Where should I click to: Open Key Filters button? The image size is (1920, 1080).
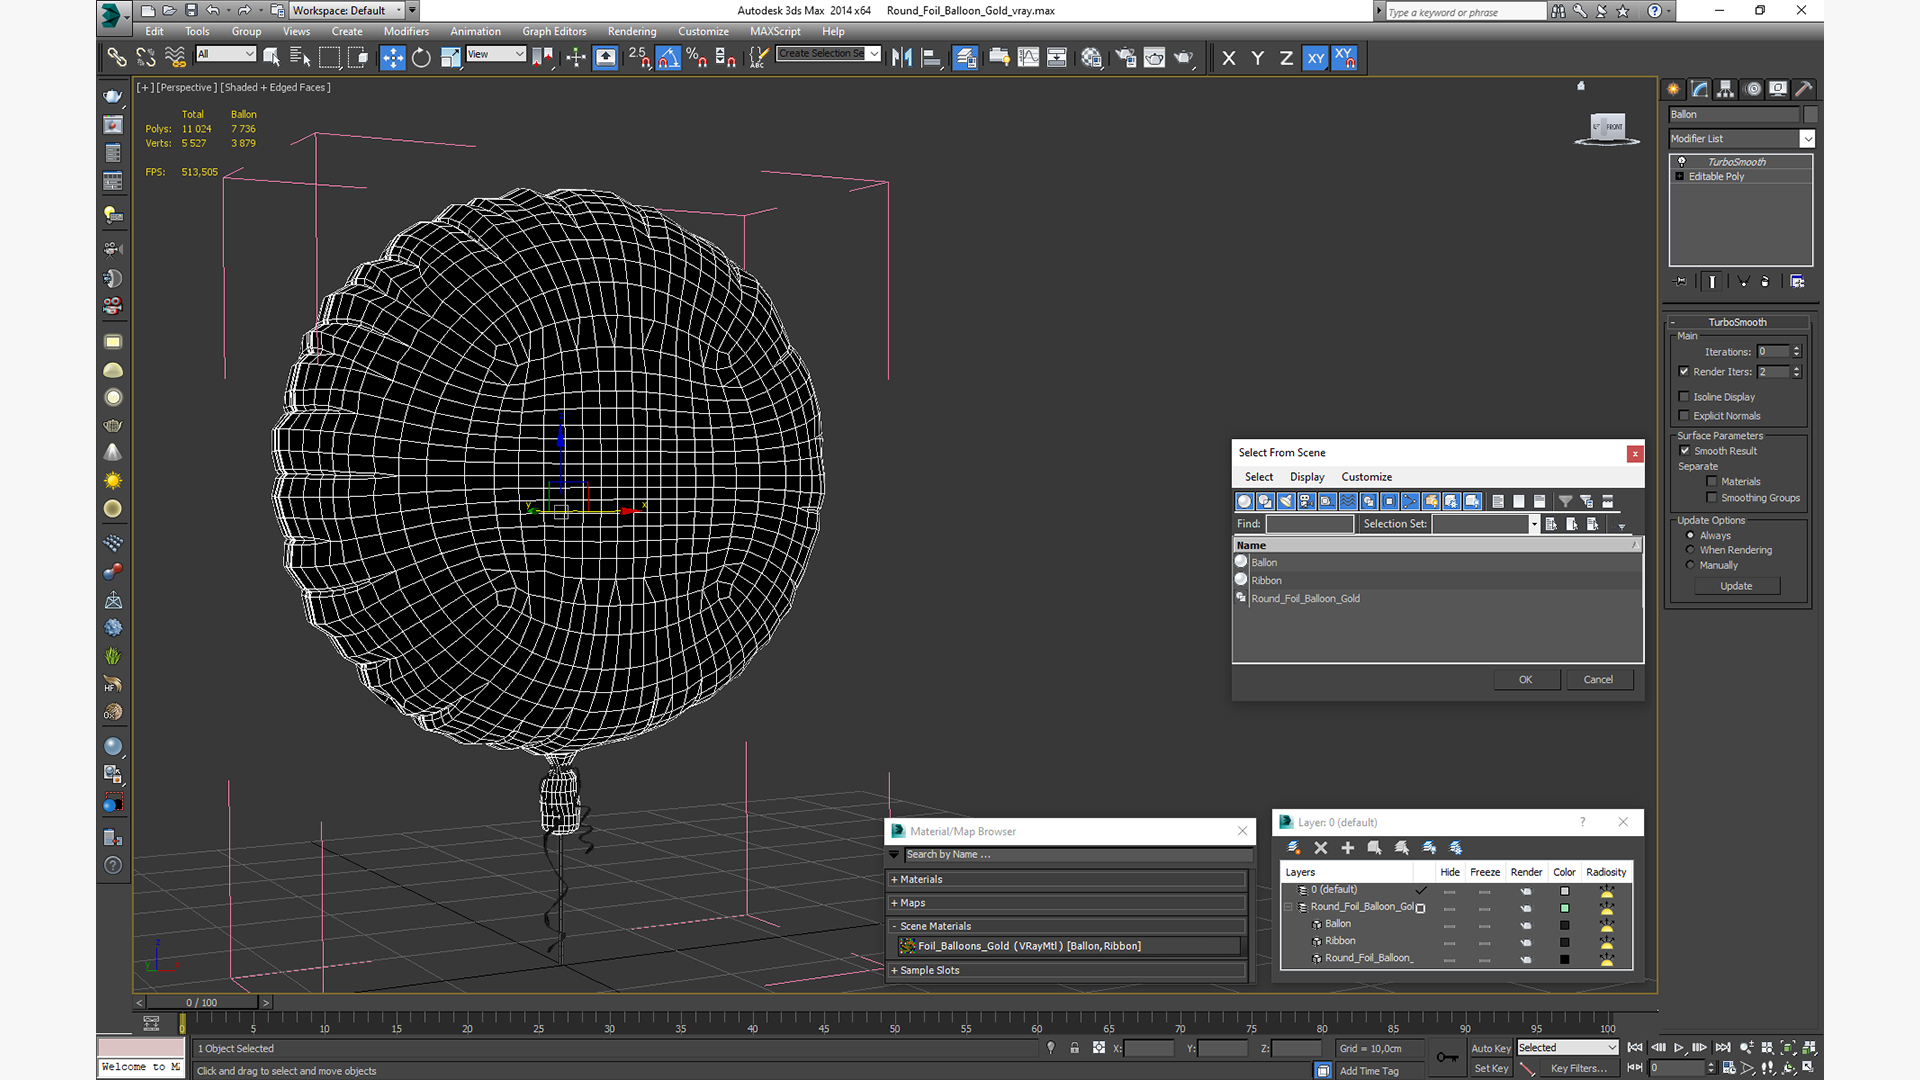1578,1068
